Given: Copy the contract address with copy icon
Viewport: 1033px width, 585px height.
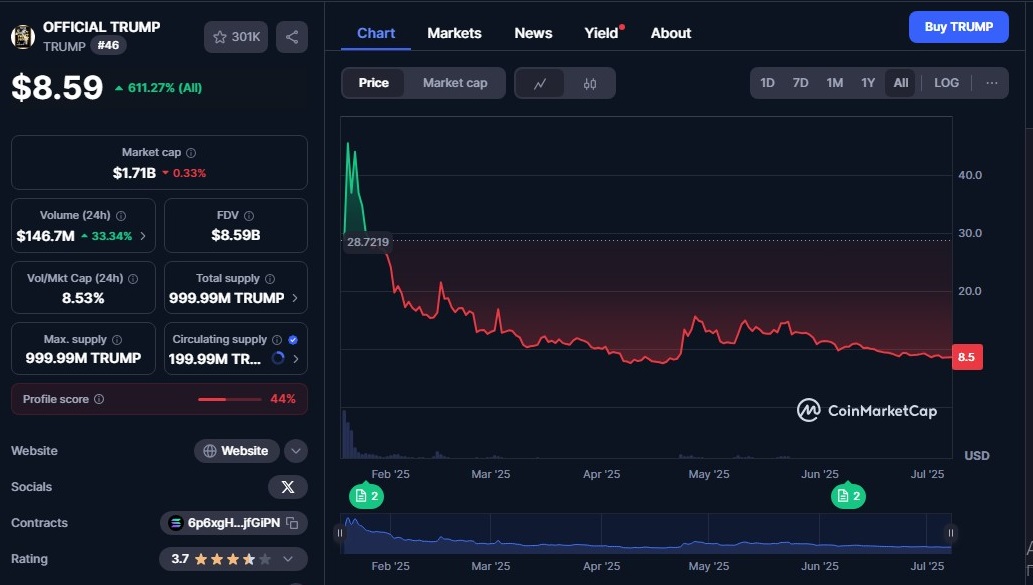Looking at the screenshot, I should 293,523.
